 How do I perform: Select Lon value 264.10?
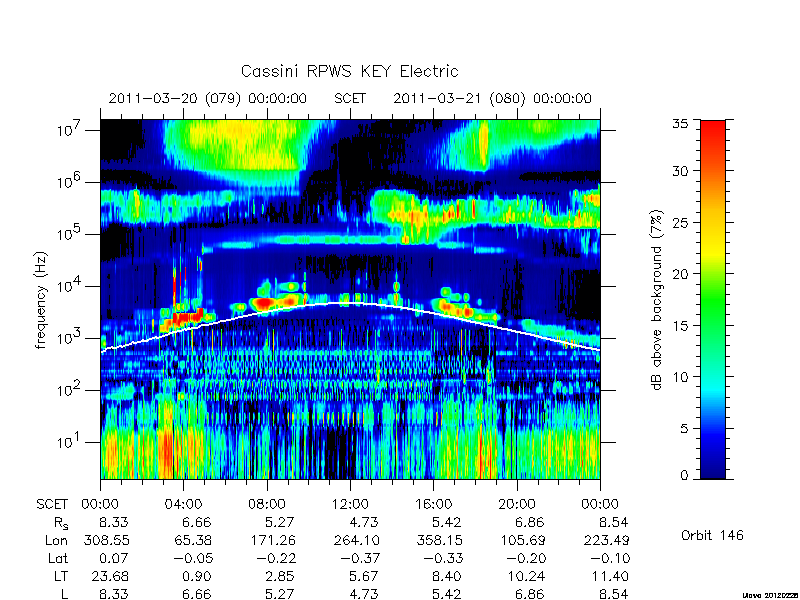358,540
